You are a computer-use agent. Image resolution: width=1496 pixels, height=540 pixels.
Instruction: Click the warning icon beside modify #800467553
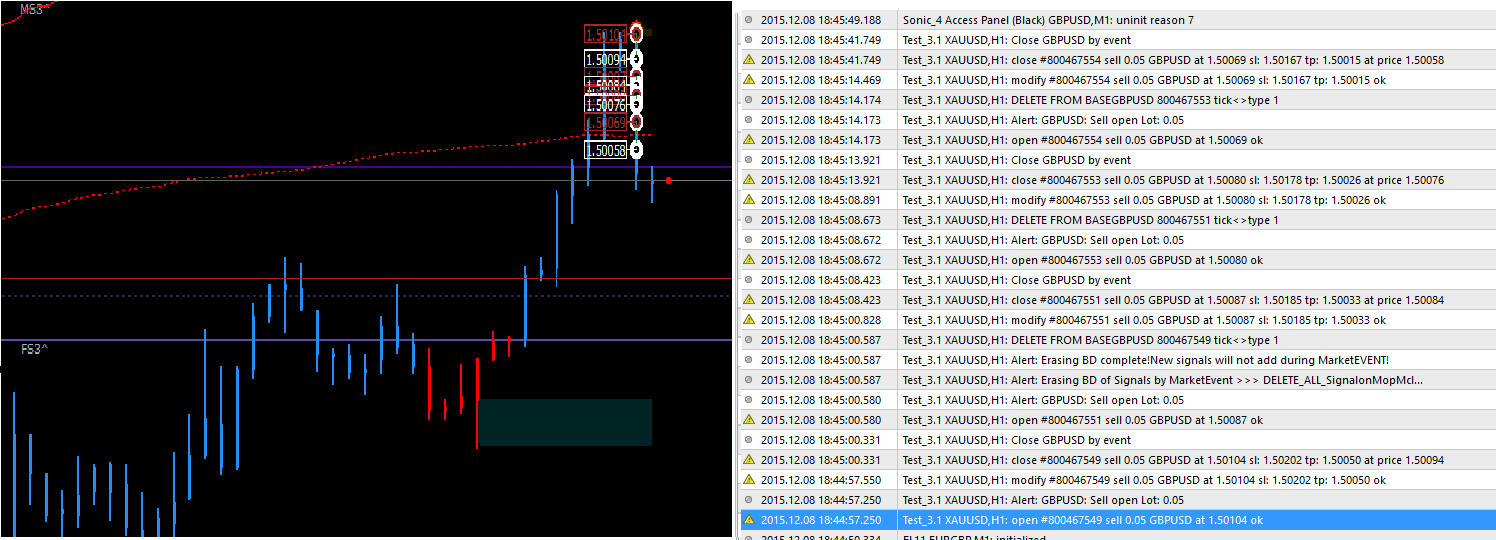point(748,200)
